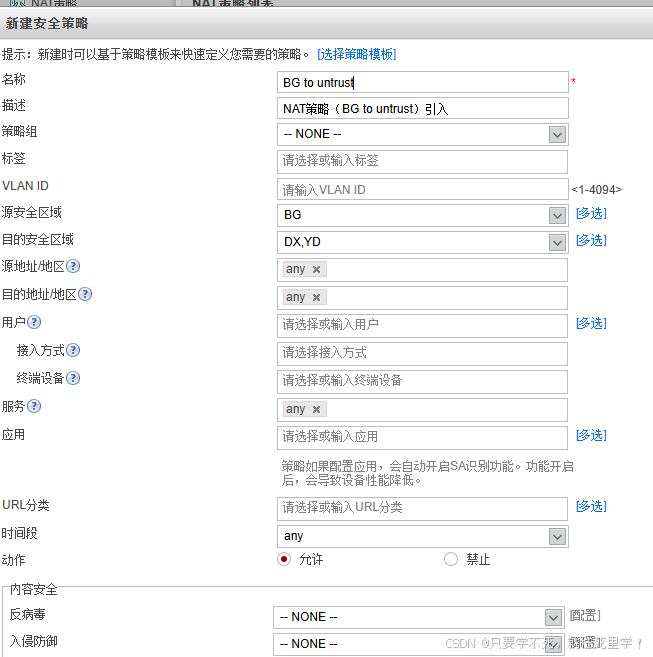Screen dimensions: 653x657
Task: Click 配置 link beside 反病毒
Action: click(x=585, y=616)
